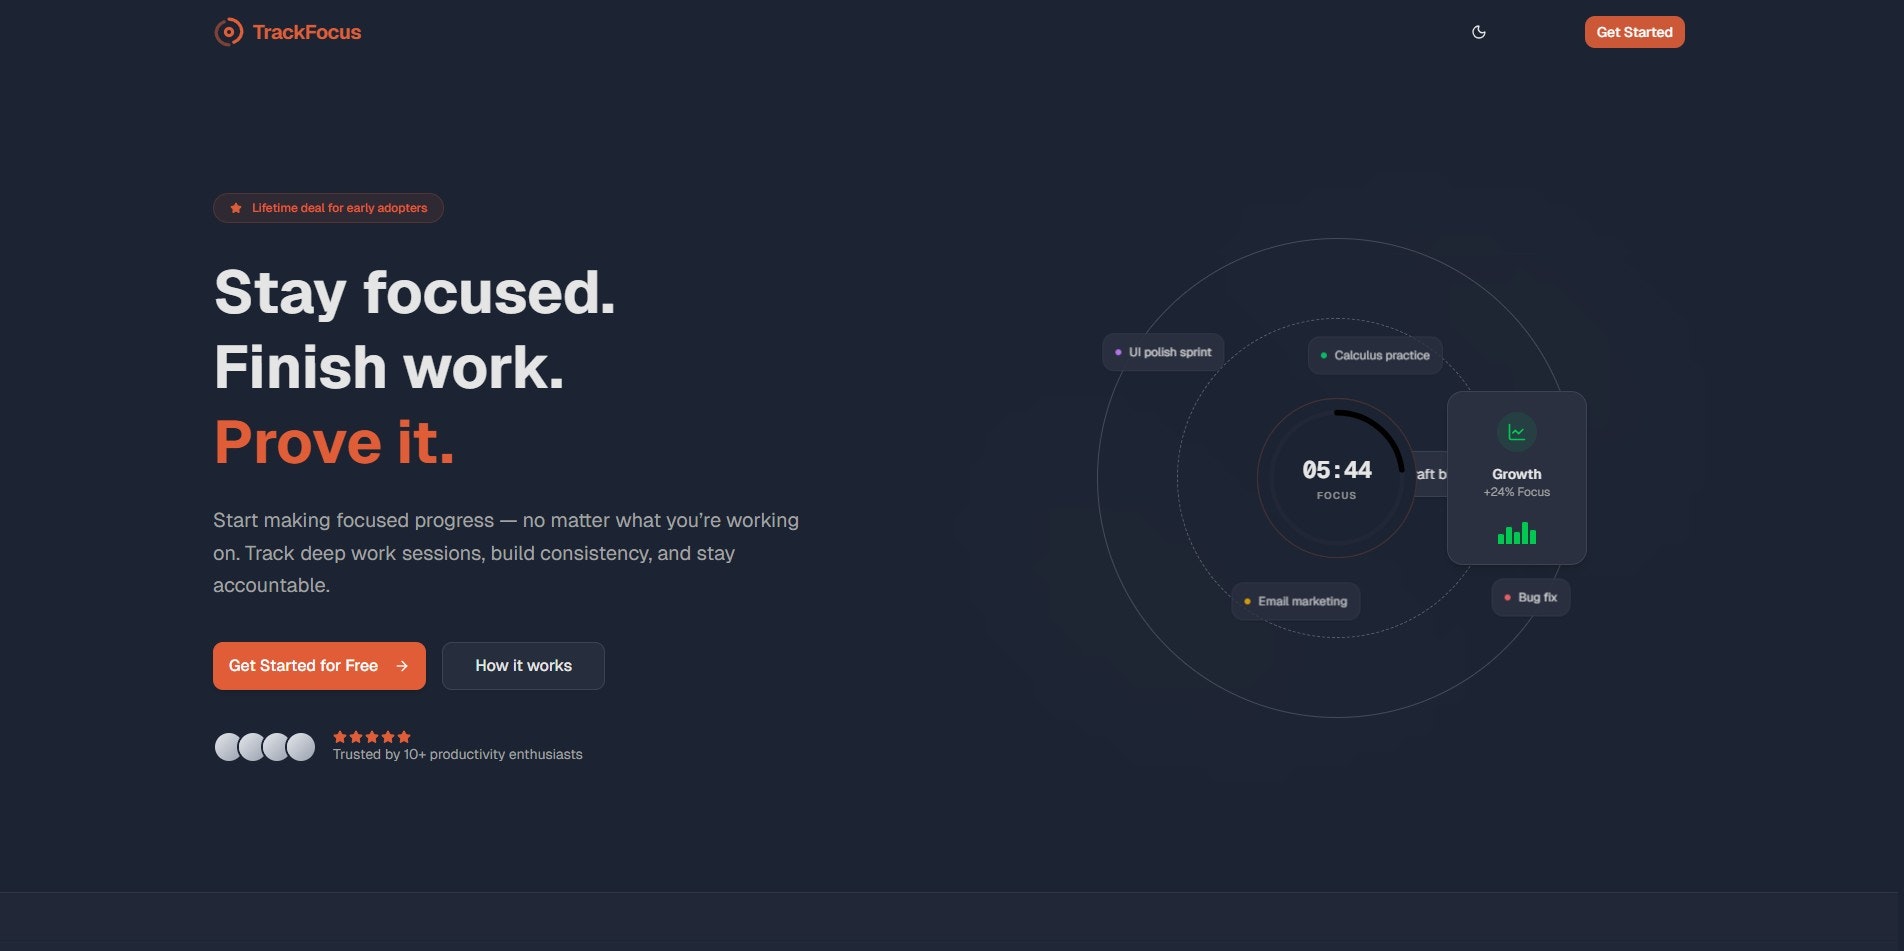Toggle the Bug fix task chip
Screen dimensions: 1904x951
click(1530, 597)
